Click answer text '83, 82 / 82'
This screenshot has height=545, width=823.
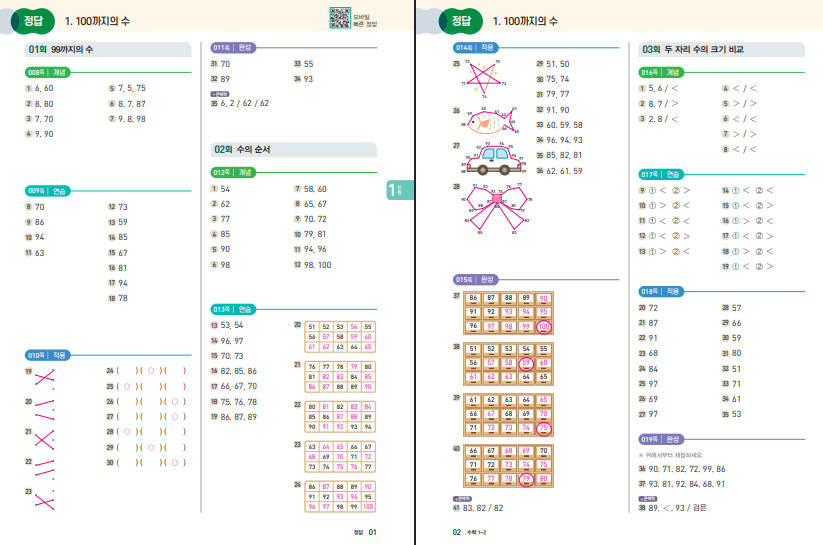tap(483, 508)
